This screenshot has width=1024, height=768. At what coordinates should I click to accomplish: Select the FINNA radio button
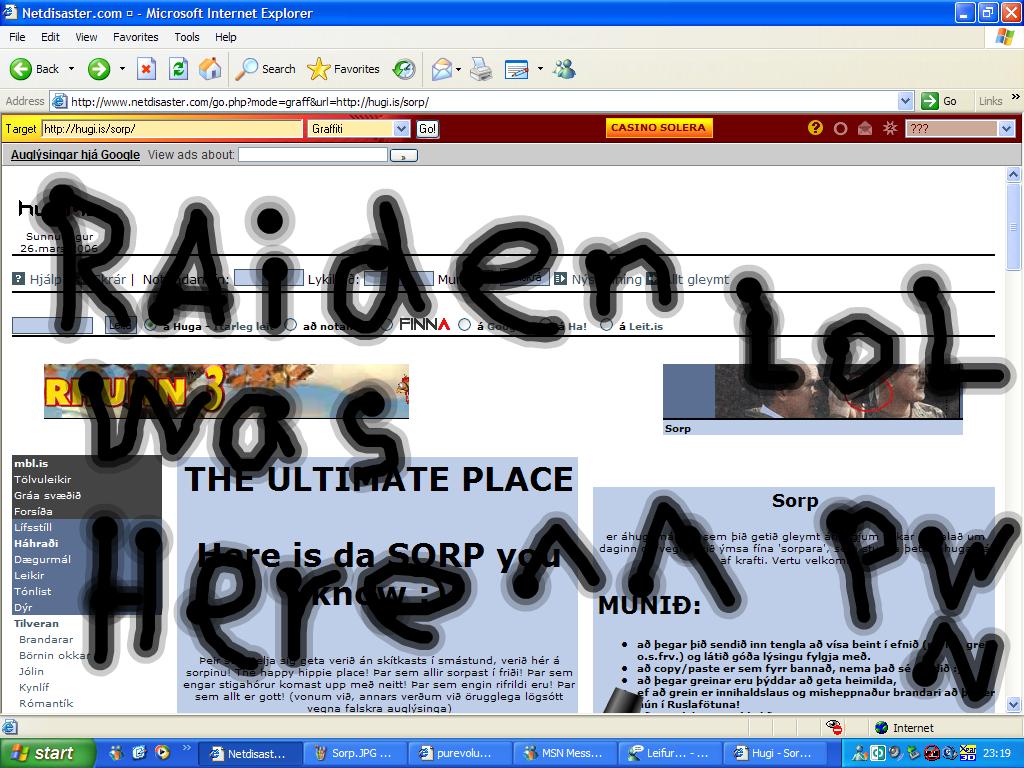click(x=387, y=325)
